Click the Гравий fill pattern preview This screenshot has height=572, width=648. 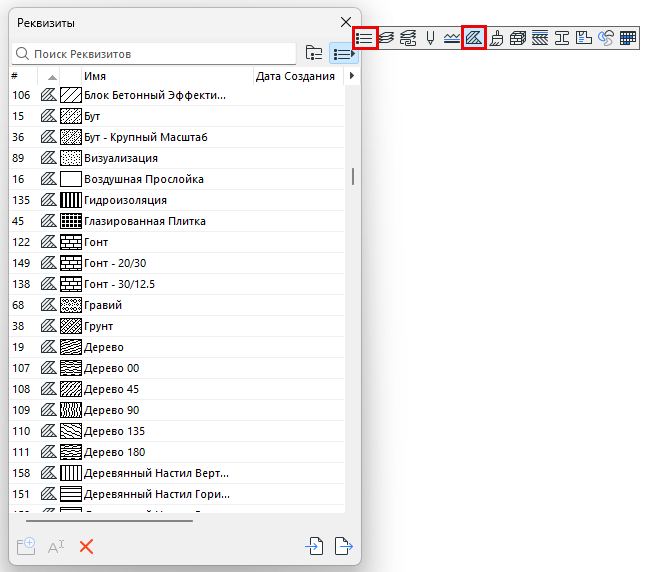[x=71, y=305]
